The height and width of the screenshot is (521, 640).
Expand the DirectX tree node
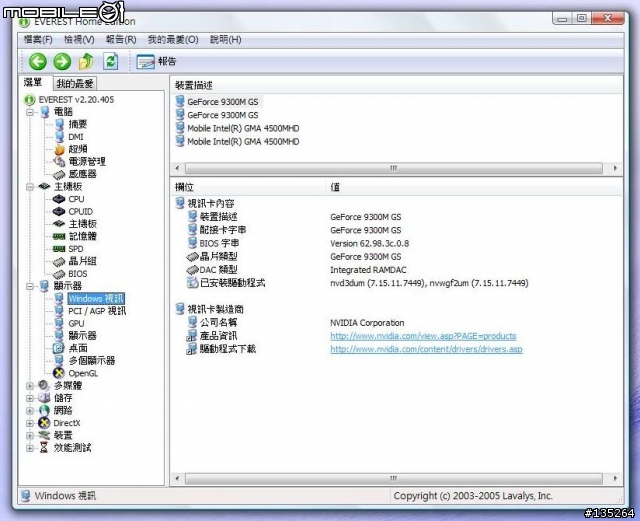tap(30, 423)
